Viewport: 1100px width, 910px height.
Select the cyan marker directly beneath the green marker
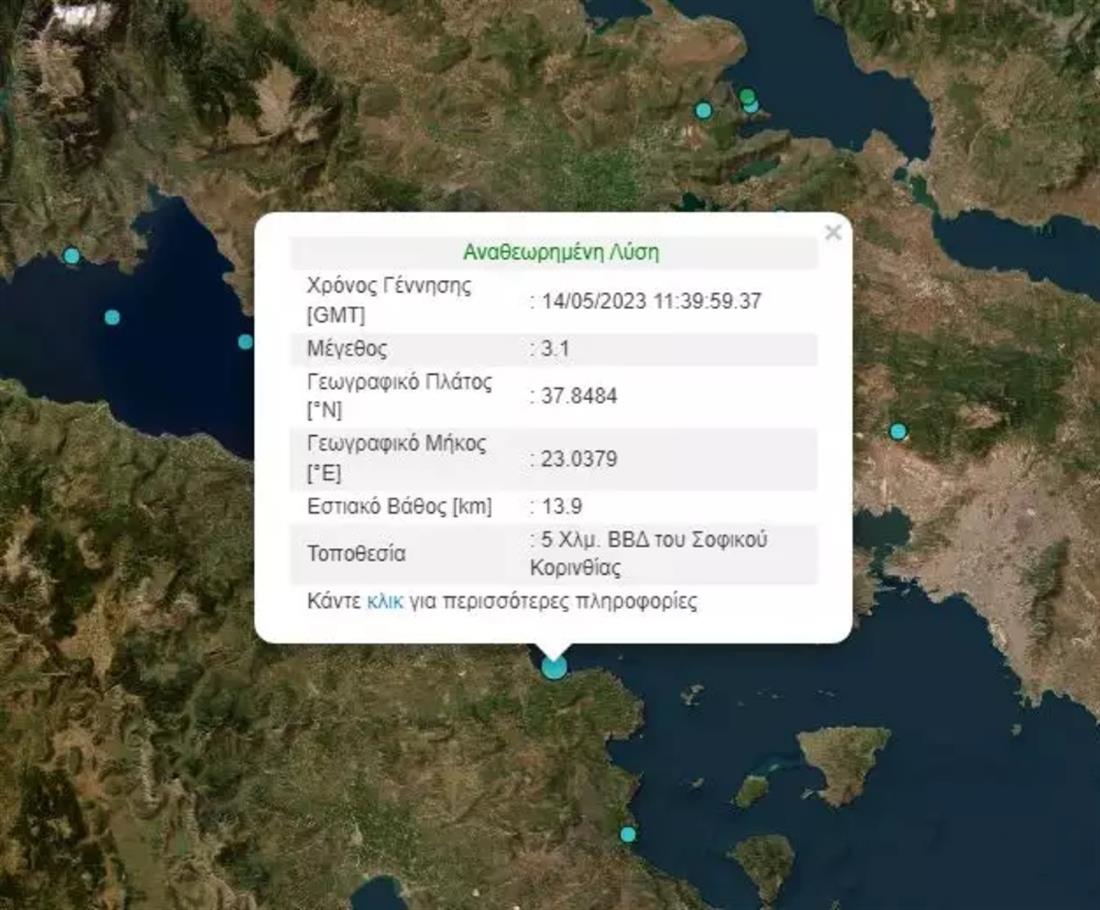click(x=752, y=106)
